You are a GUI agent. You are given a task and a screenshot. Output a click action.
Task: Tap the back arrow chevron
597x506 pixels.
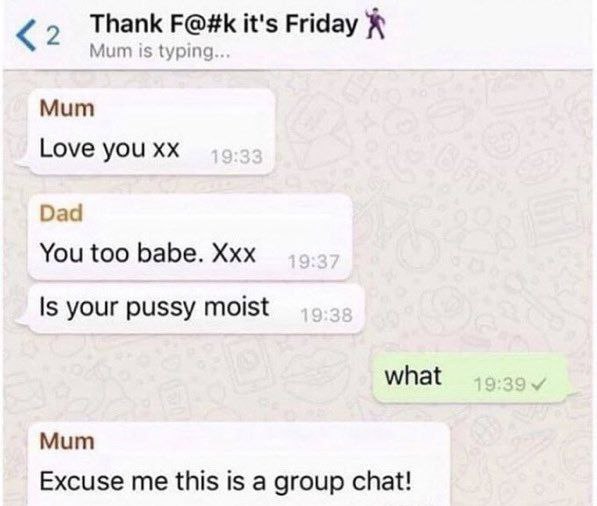click(x=26, y=37)
